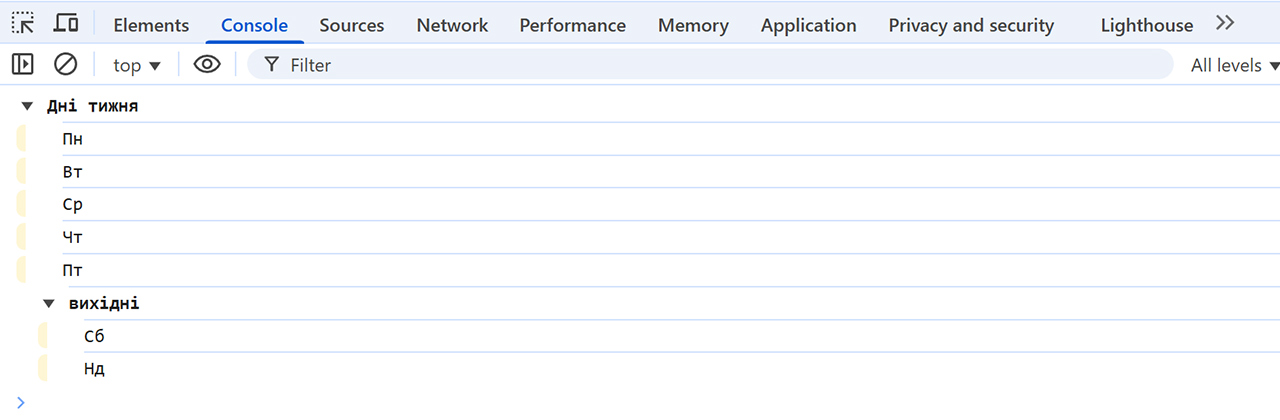The height and width of the screenshot is (420, 1280).
Task: Collapse the Дні тижня group
Action: tap(28, 106)
